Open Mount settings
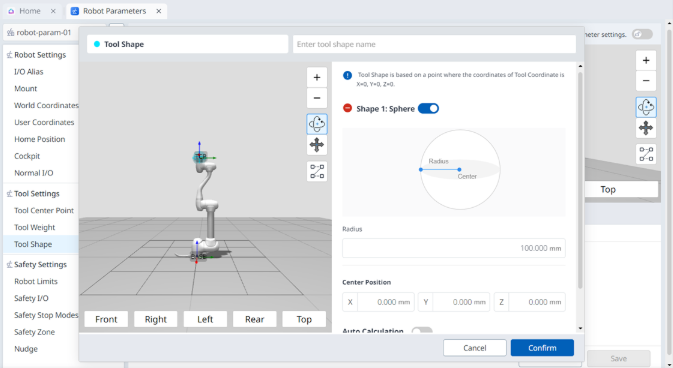Viewport: 673px width, 368px height. 26,88
